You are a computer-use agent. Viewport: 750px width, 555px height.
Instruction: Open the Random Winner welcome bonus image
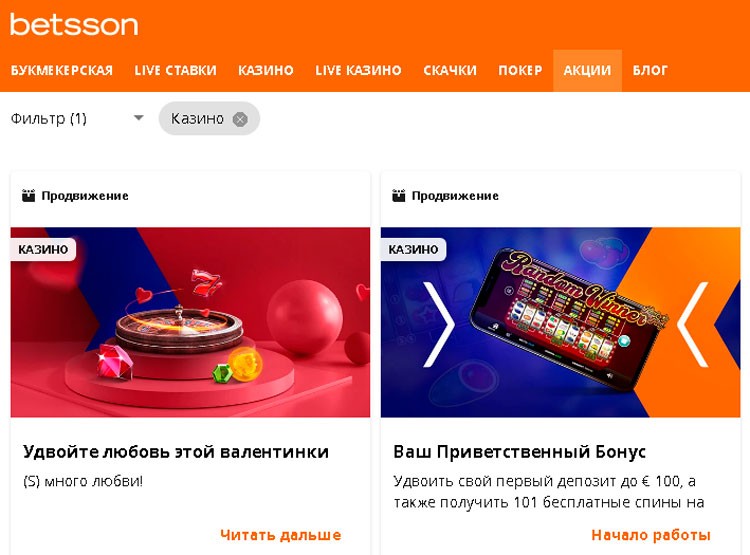click(561, 322)
